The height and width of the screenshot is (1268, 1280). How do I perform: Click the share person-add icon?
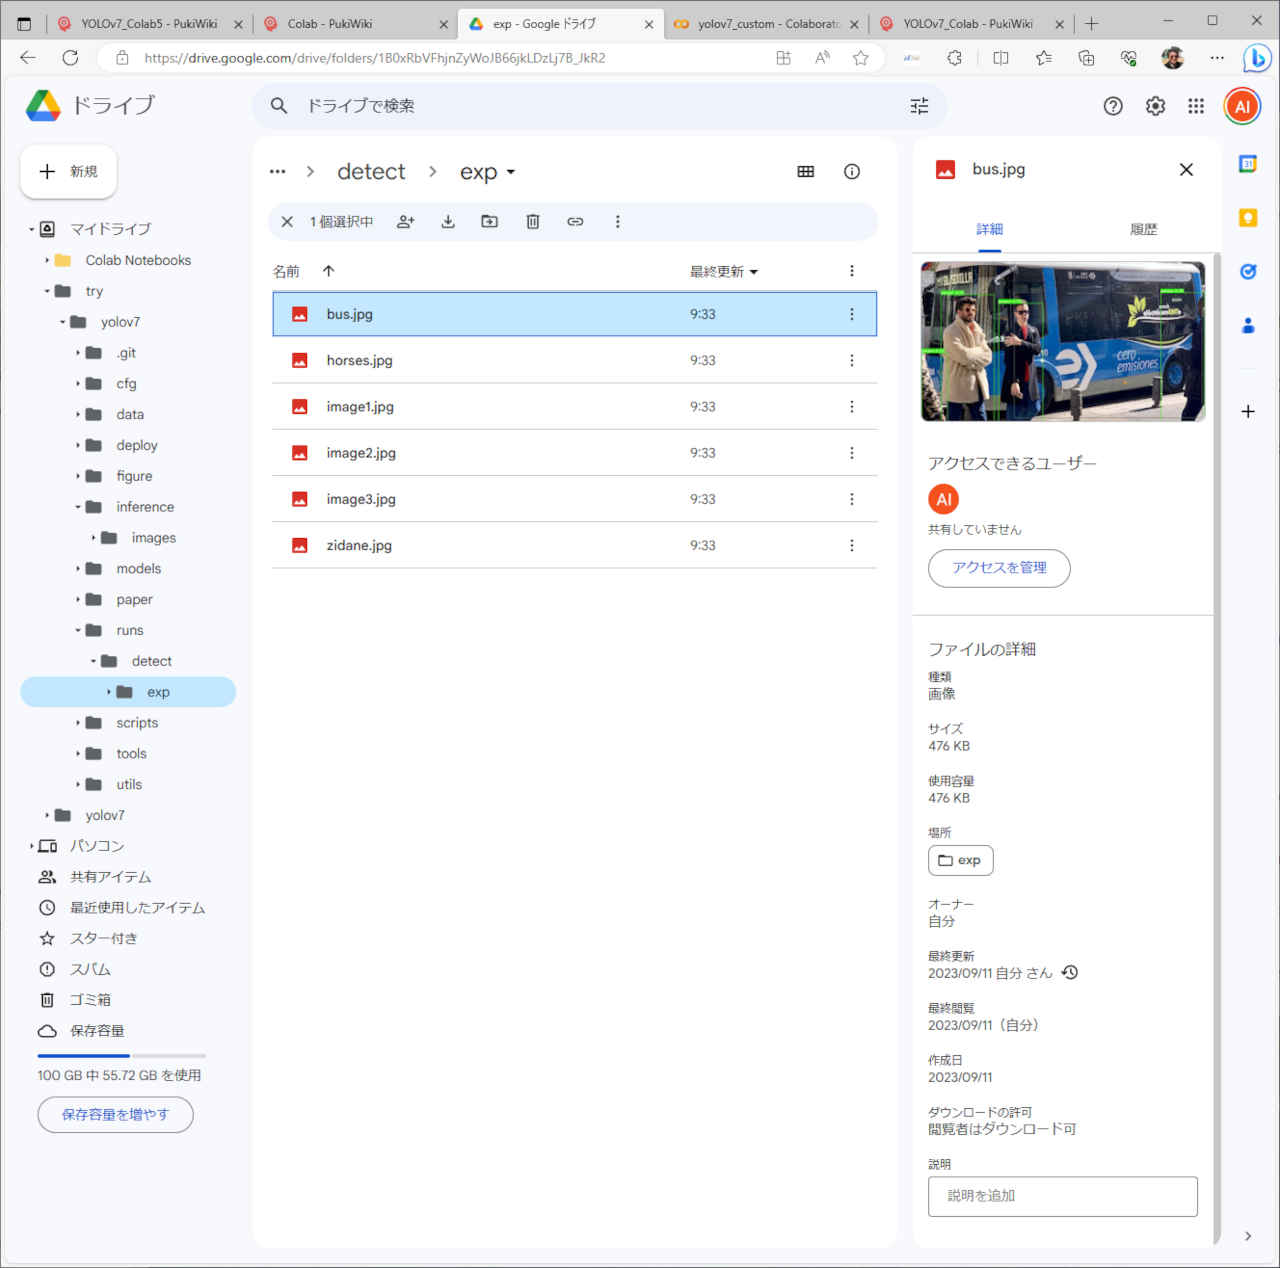coord(405,222)
